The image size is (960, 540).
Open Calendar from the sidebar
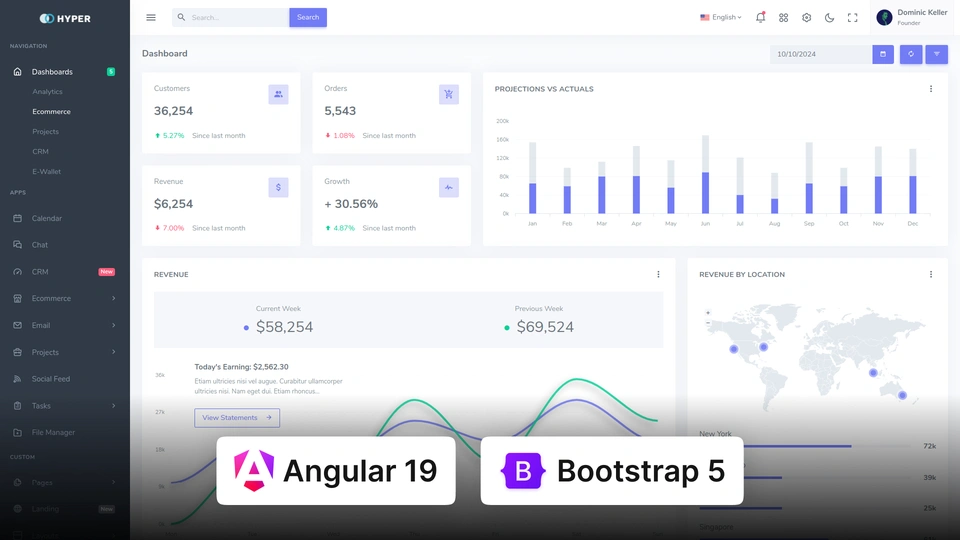click(46, 218)
